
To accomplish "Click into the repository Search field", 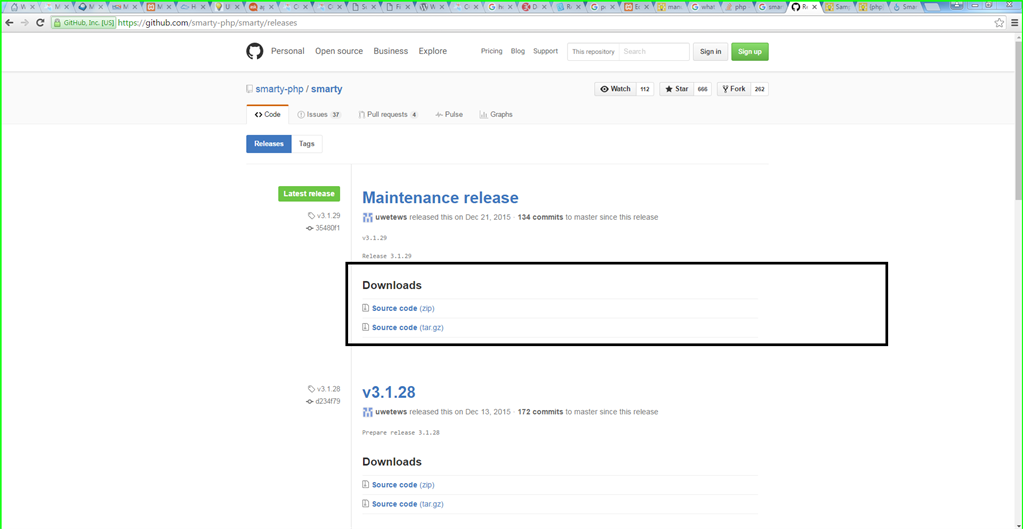I will 654,52.
